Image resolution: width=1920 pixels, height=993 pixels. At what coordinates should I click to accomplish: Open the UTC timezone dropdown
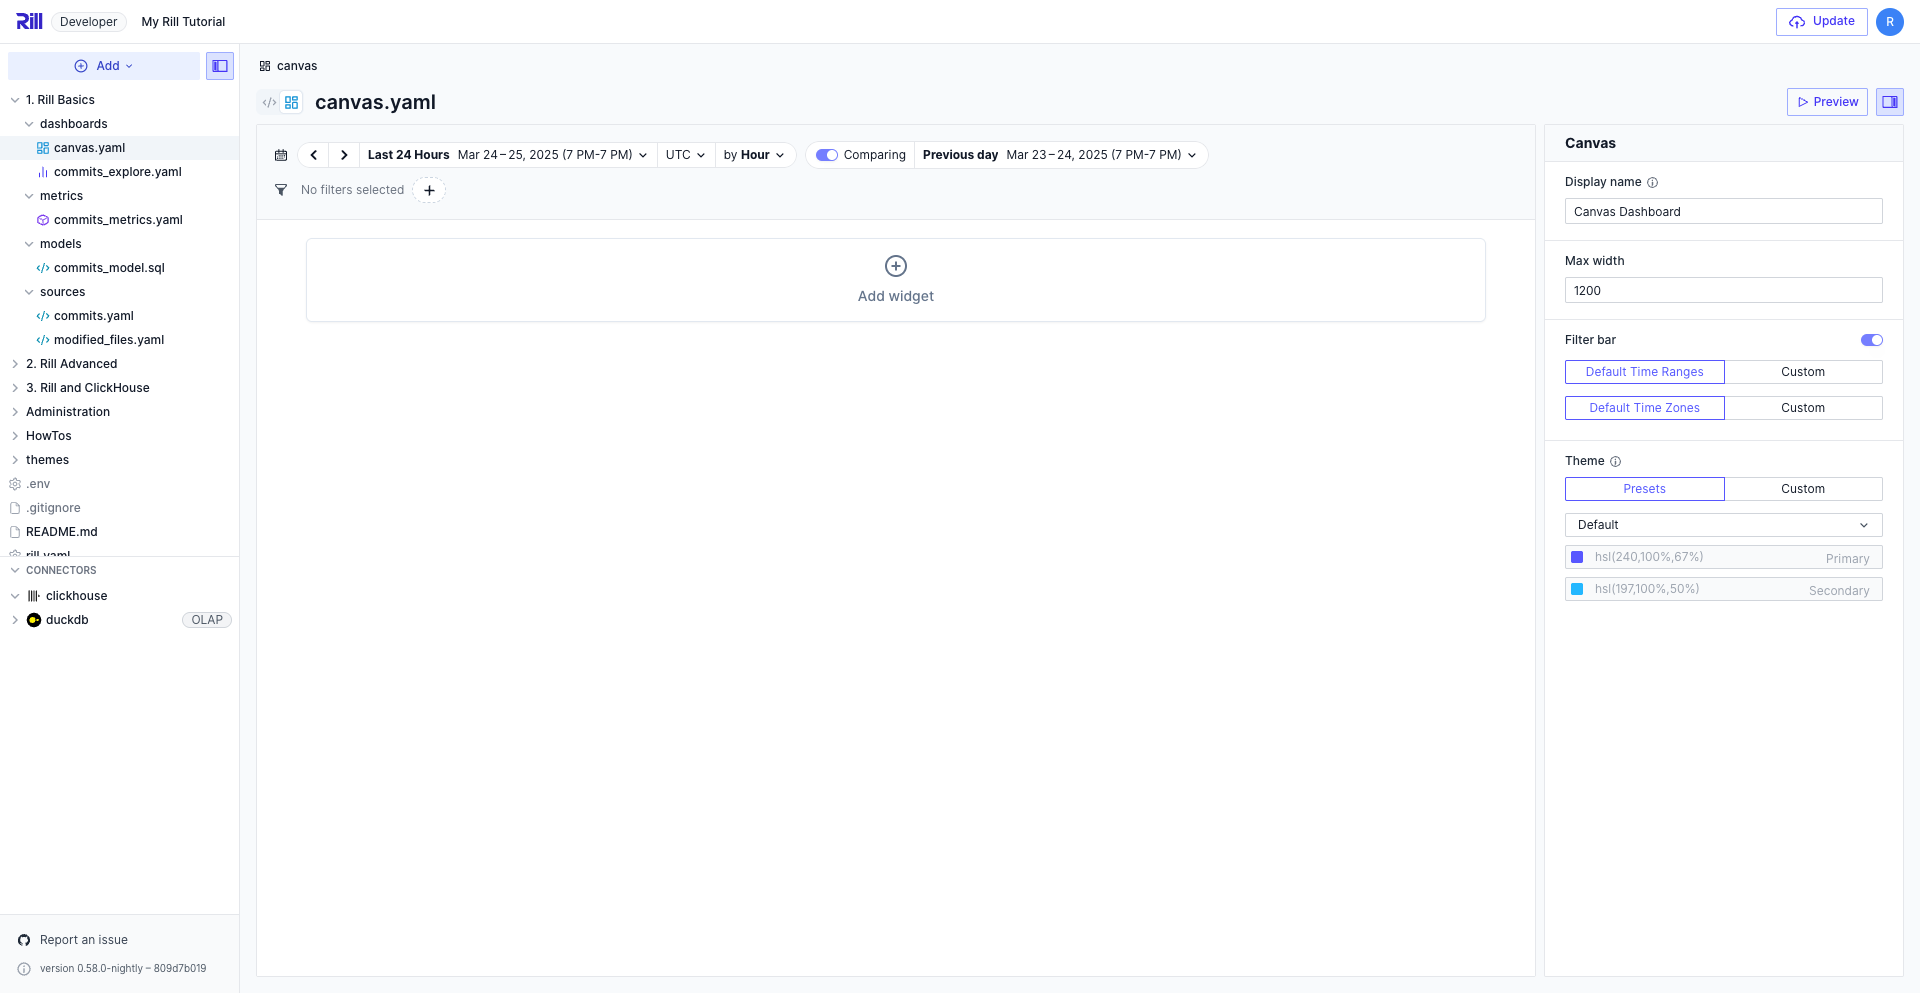pos(685,155)
